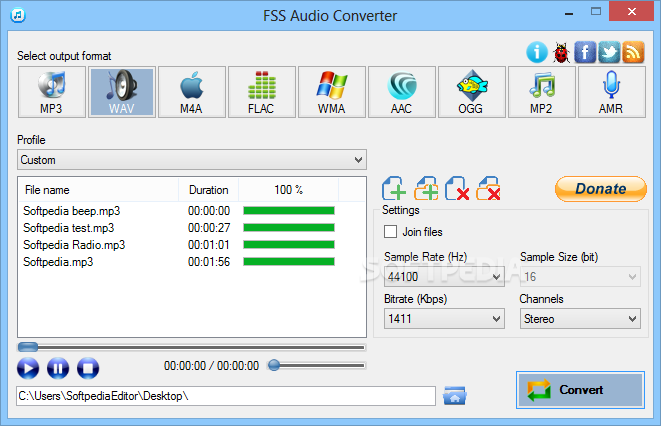This screenshot has height=426, width=661.
Task: Add a folder with the plus icon
Action: (x=426, y=188)
